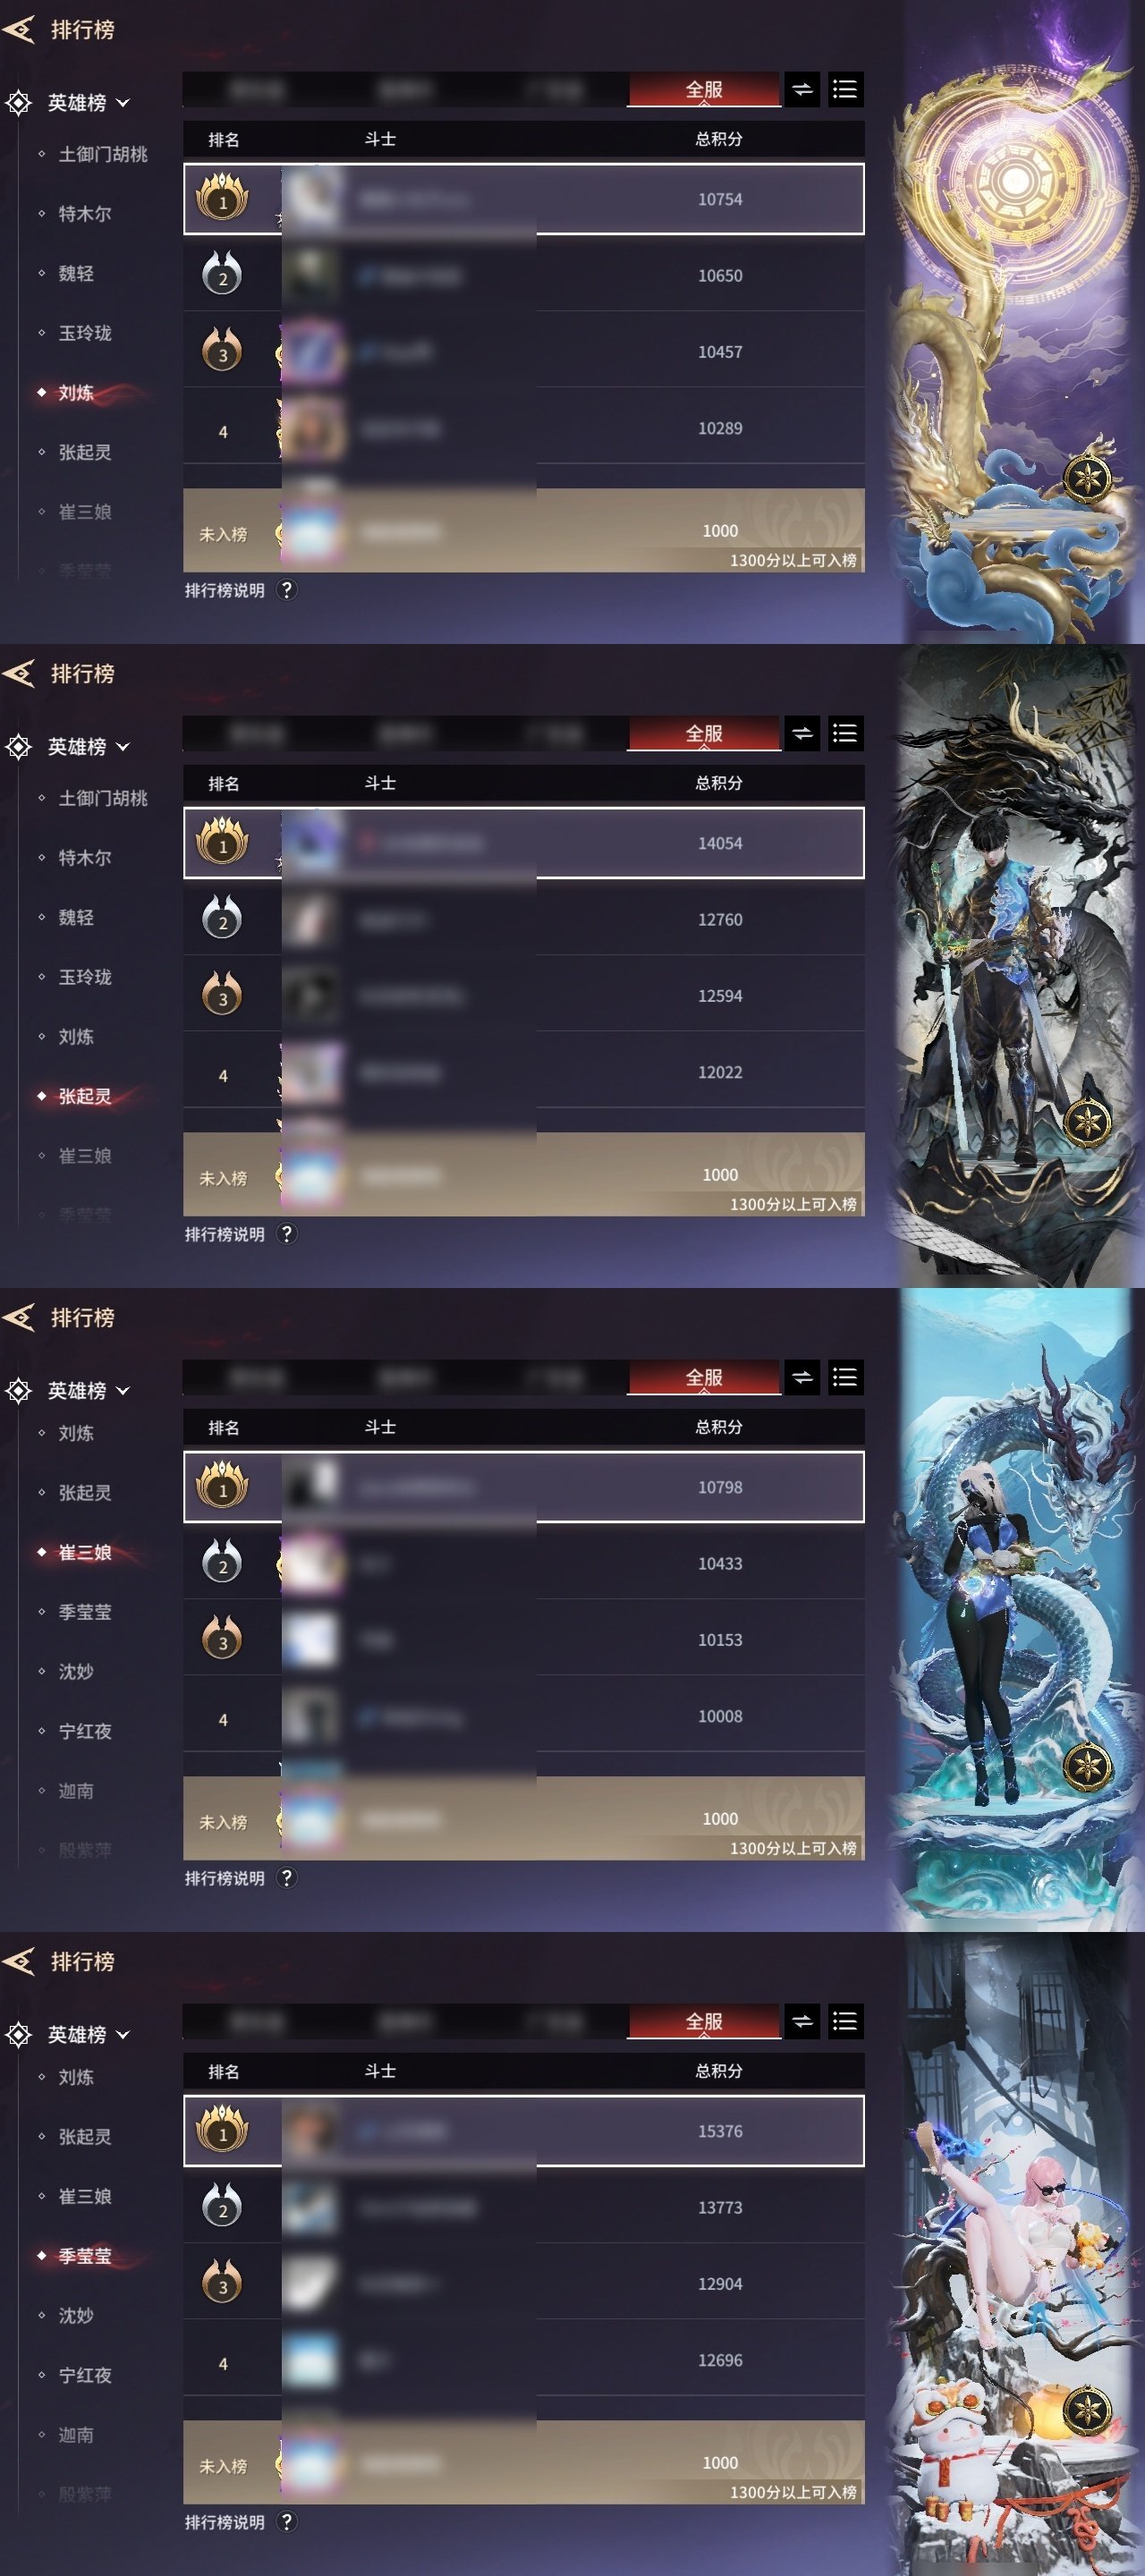Click the emblem badge on the blue ice dragon artwork

1087,1766
